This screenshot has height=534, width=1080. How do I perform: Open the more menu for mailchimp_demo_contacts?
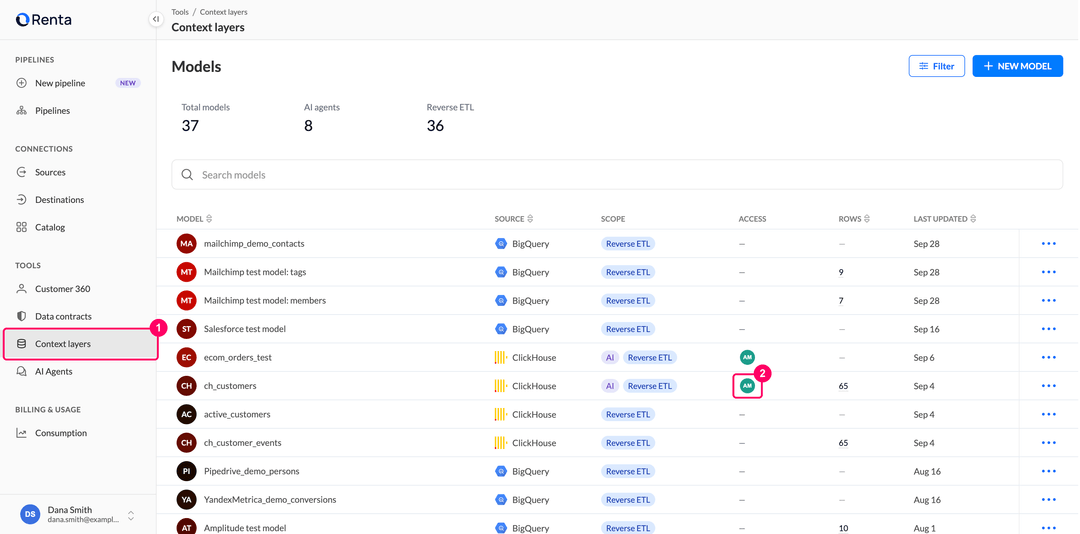pyautogui.click(x=1049, y=244)
